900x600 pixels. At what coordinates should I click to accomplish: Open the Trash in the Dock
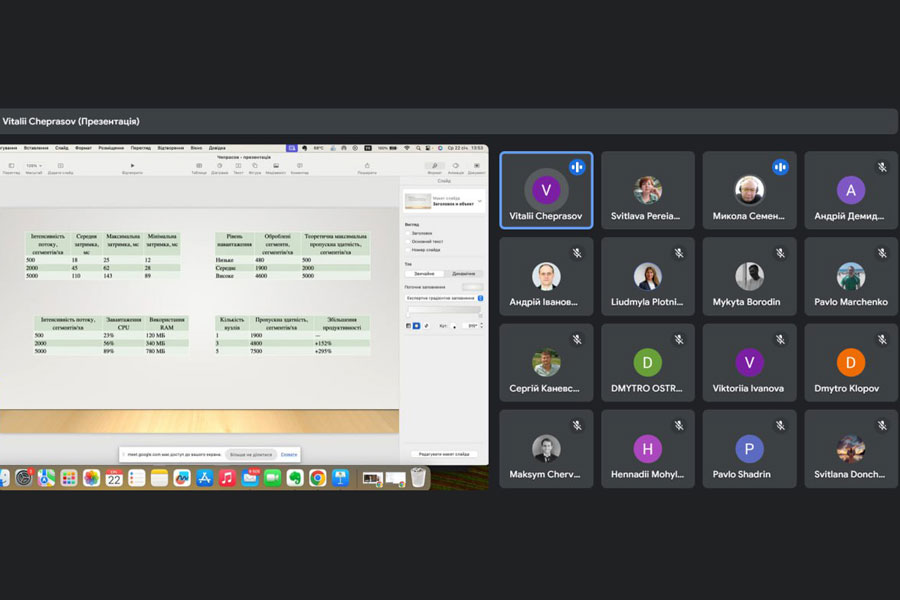coord(418,478)
